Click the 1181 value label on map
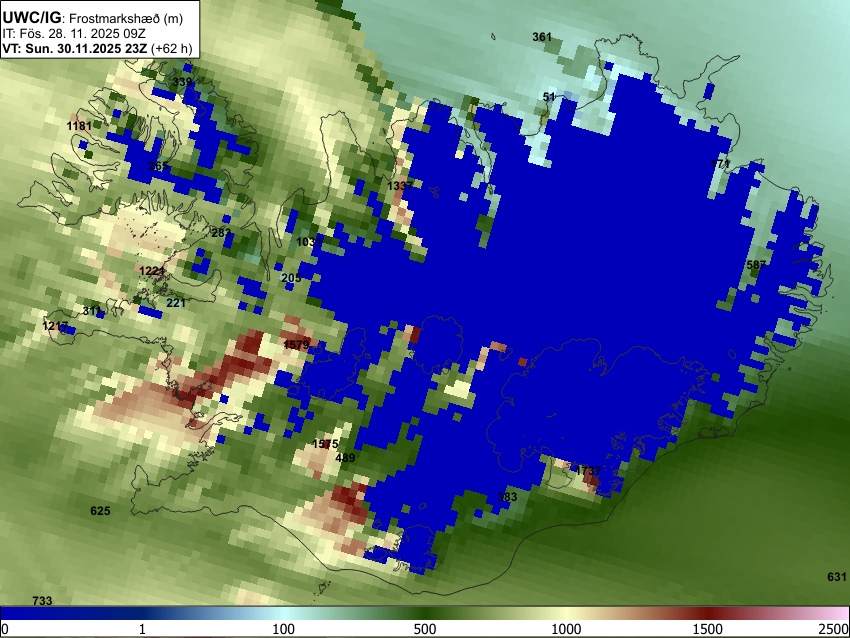Image resolution: width=850 pixels, height=638 pixels. point(79,126)
